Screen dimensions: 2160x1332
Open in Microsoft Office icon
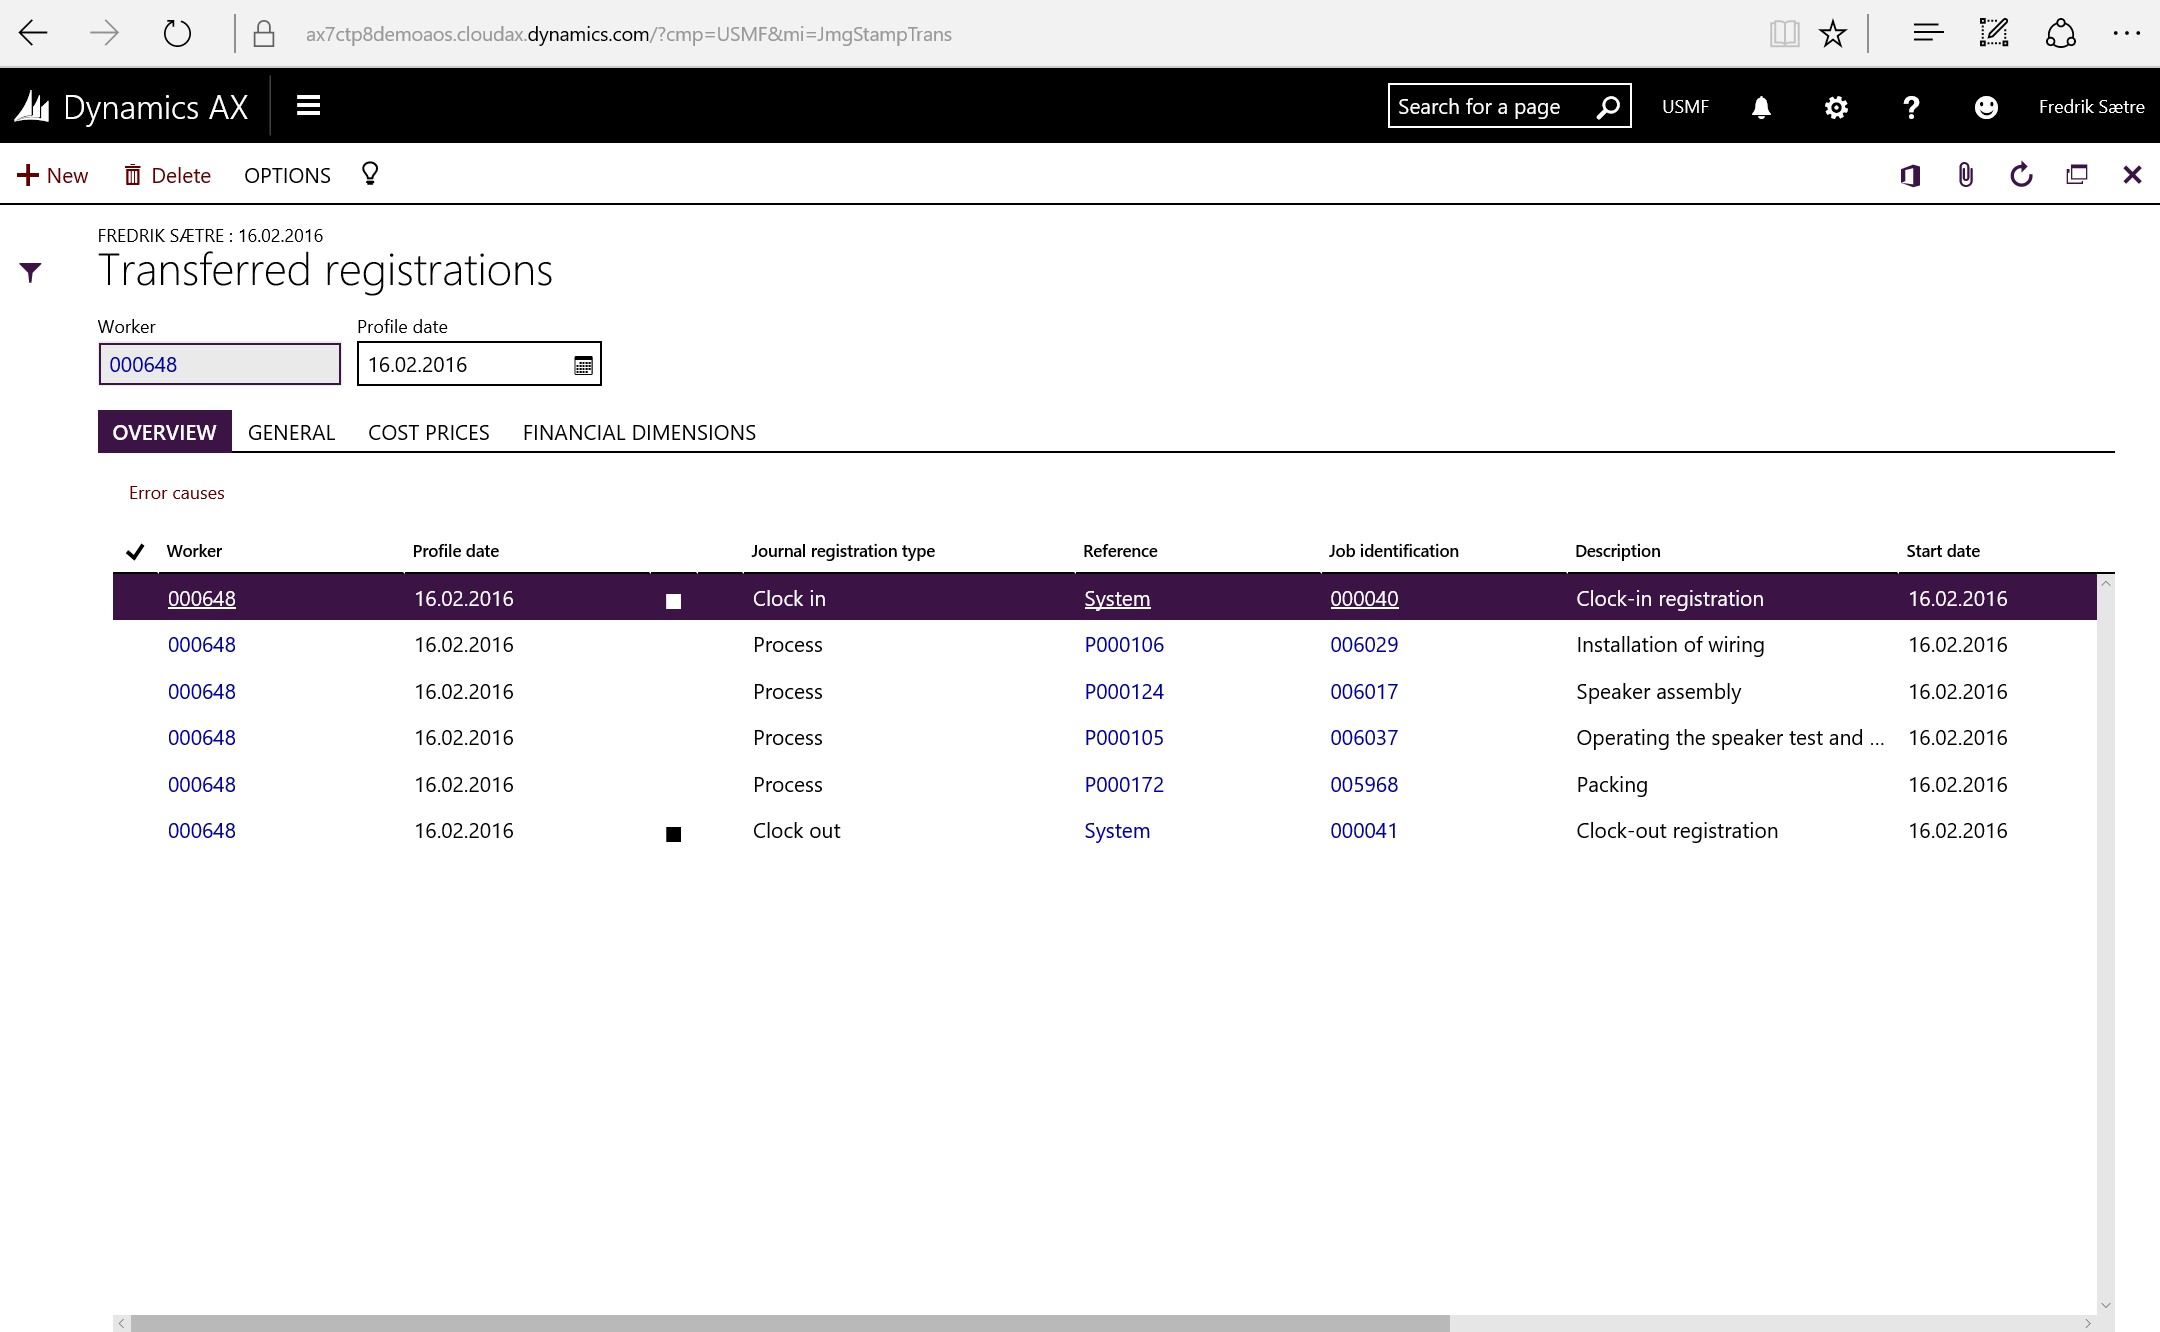coord(1910,176)
